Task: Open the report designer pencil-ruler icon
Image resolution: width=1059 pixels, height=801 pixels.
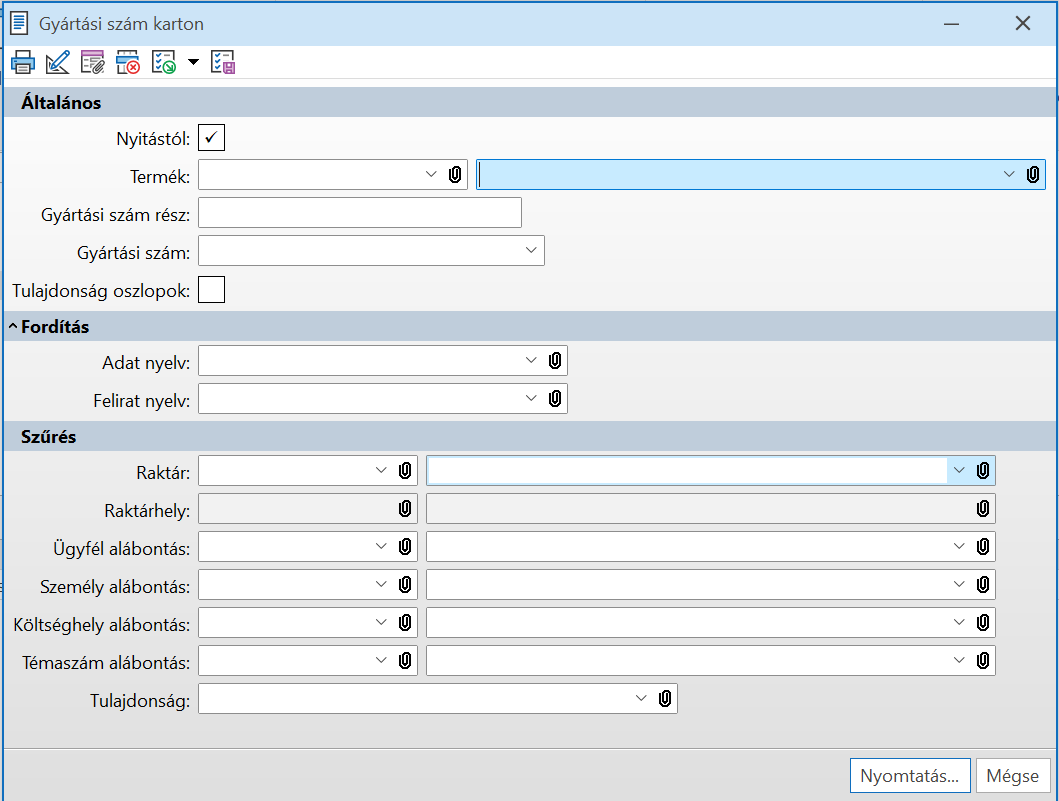Action: click(58, 63)
